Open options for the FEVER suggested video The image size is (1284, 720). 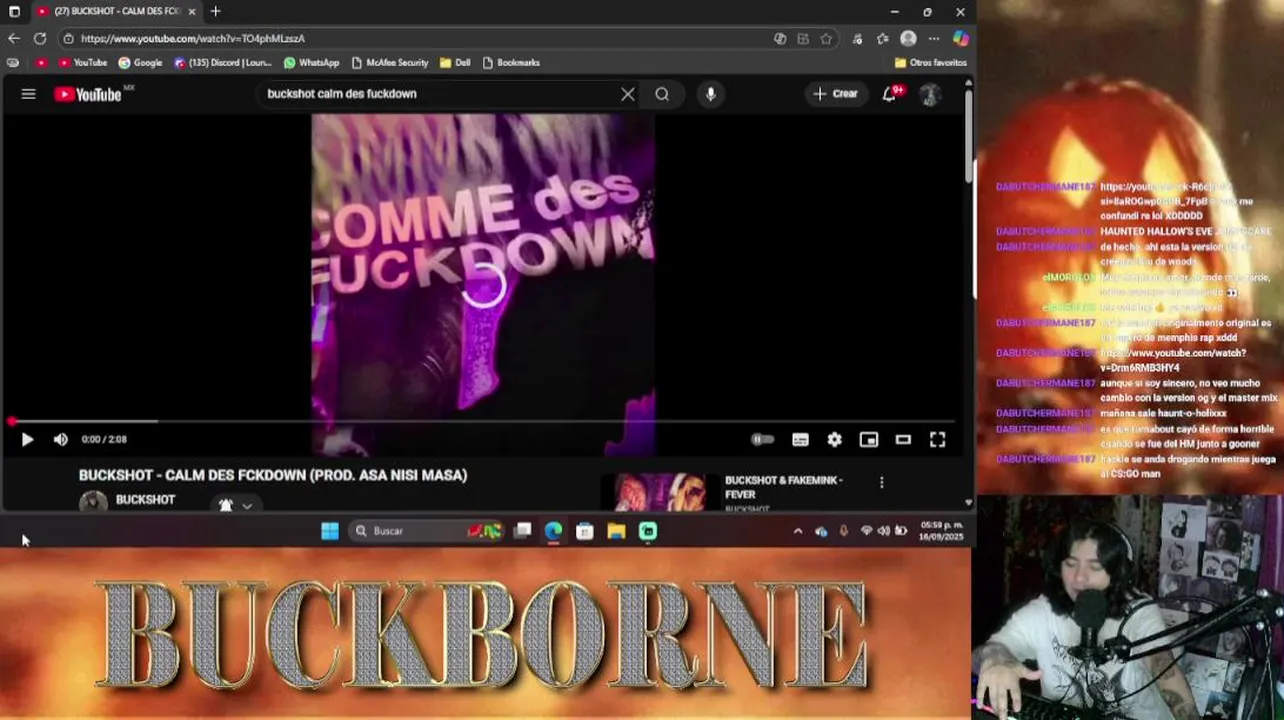[x=881, y=482]
